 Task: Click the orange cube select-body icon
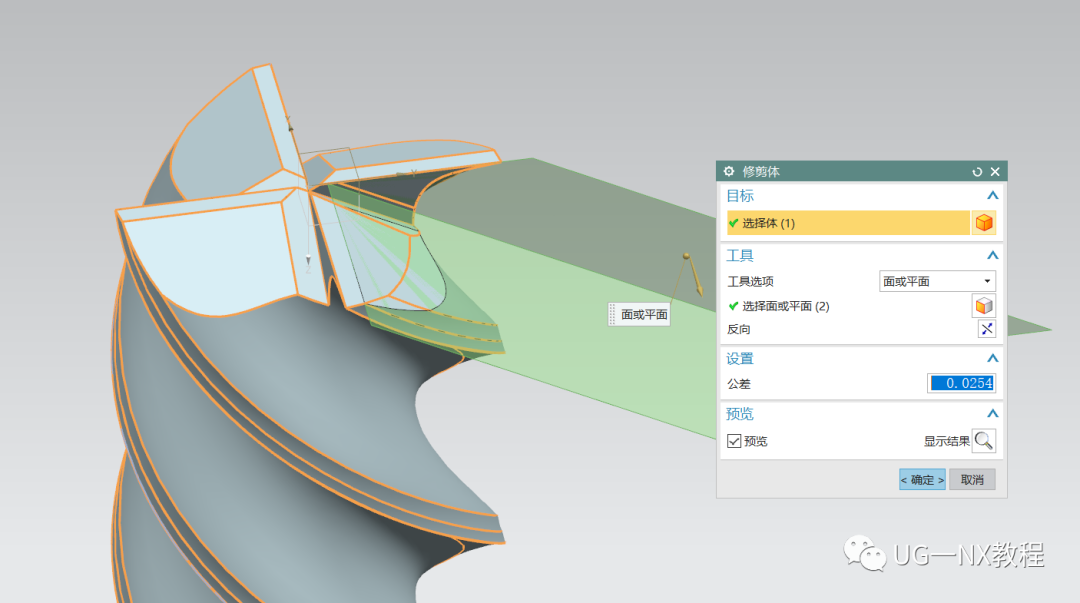[x=984, y=223]
